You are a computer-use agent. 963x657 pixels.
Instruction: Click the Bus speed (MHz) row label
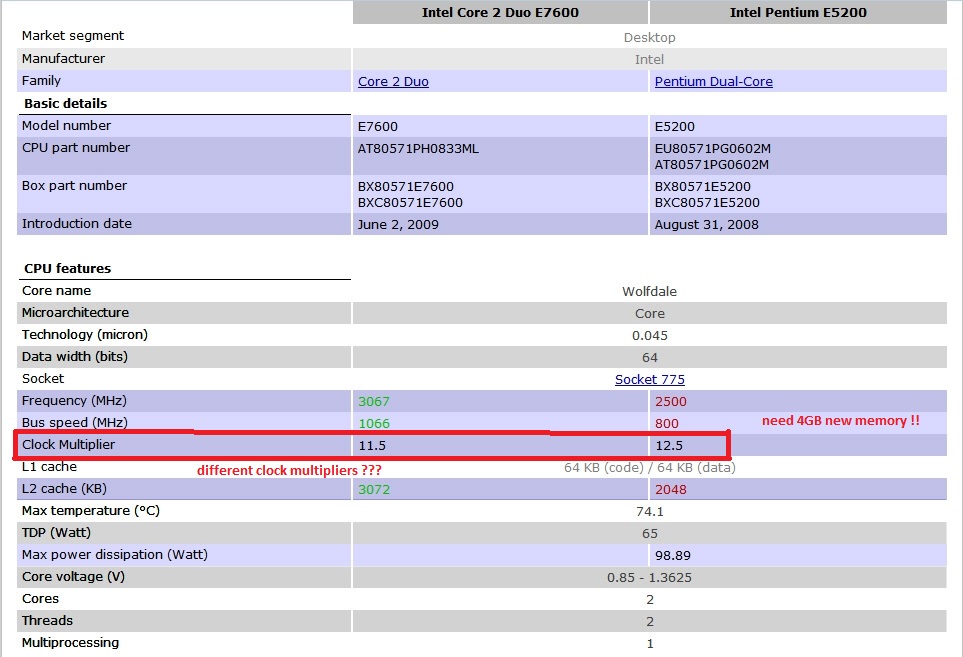pos(75,422)
